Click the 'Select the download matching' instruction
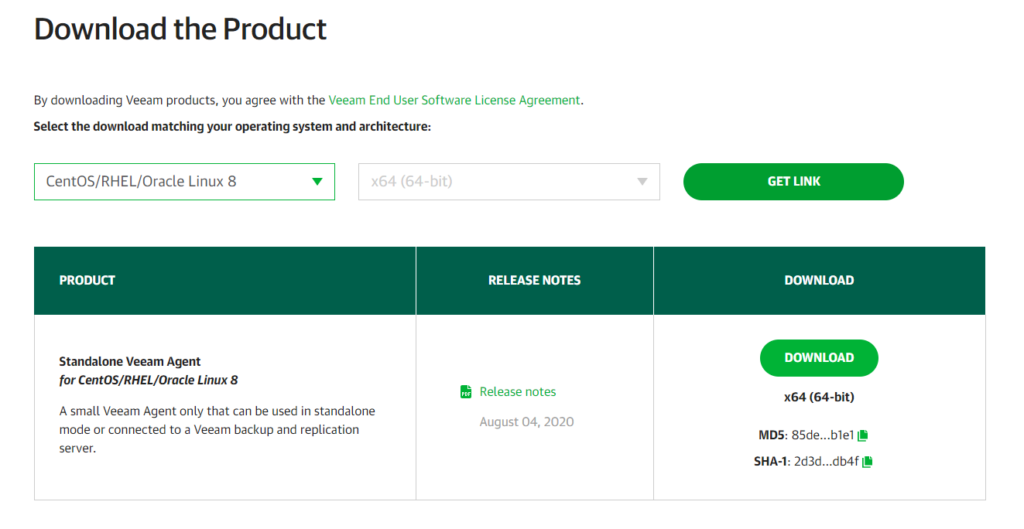The width and height of the screenshot is (1024, 529). pyautogui.click(x=232, y=127)
